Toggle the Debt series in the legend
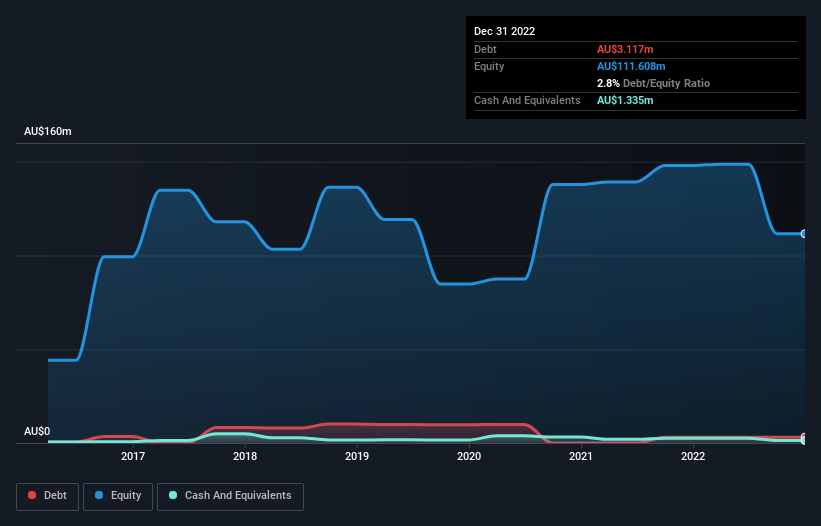This screenshot has height=526, width=821. 48,496
